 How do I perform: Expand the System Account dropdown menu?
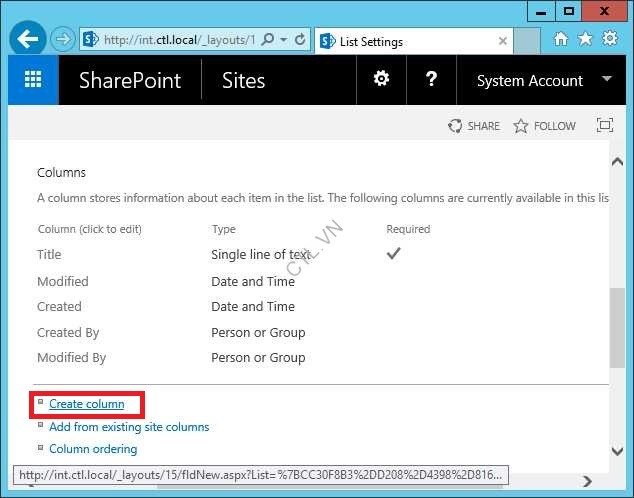pyautogui.click(x=606, y=80)
